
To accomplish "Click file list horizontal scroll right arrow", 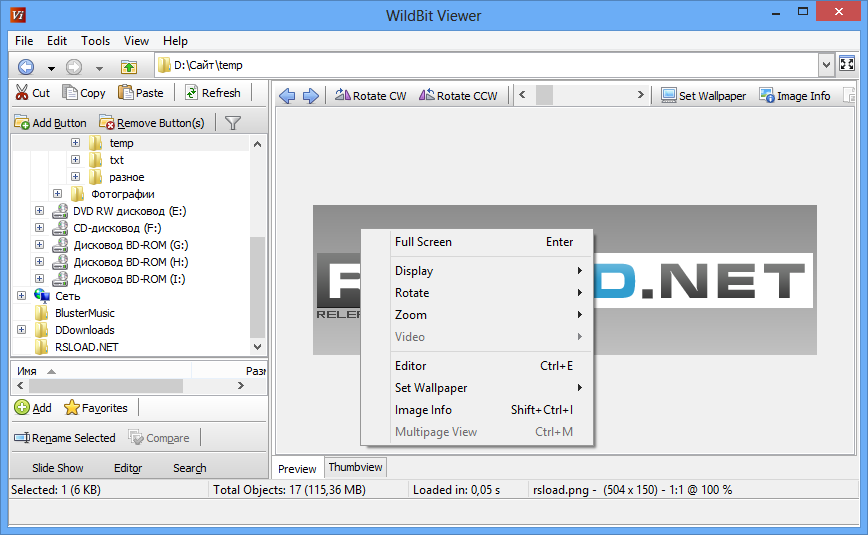I will click(241, 385).
